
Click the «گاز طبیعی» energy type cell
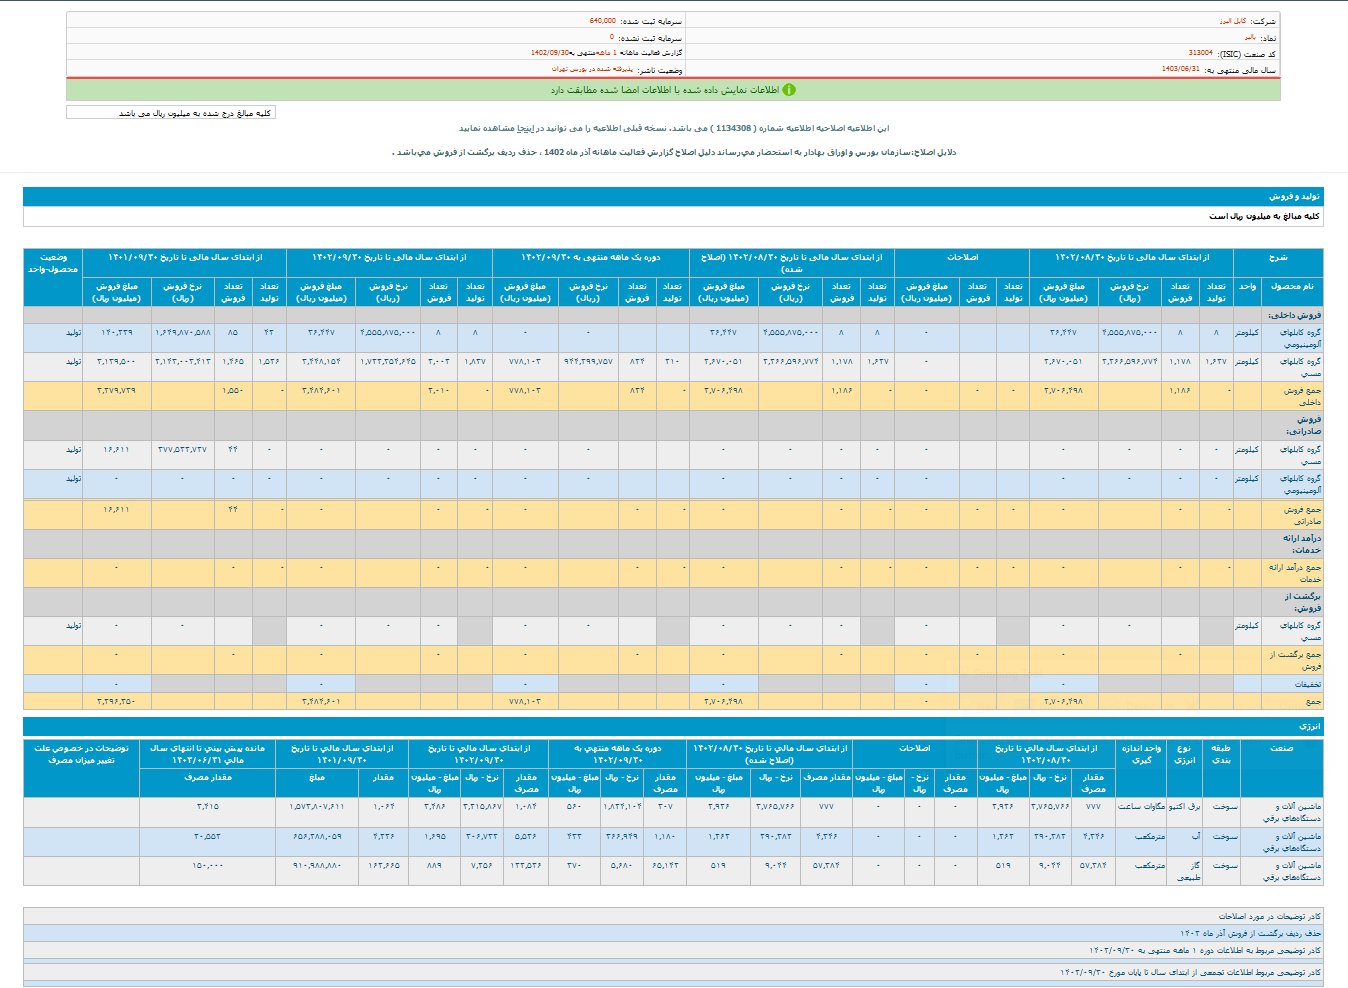[1187, 871]
